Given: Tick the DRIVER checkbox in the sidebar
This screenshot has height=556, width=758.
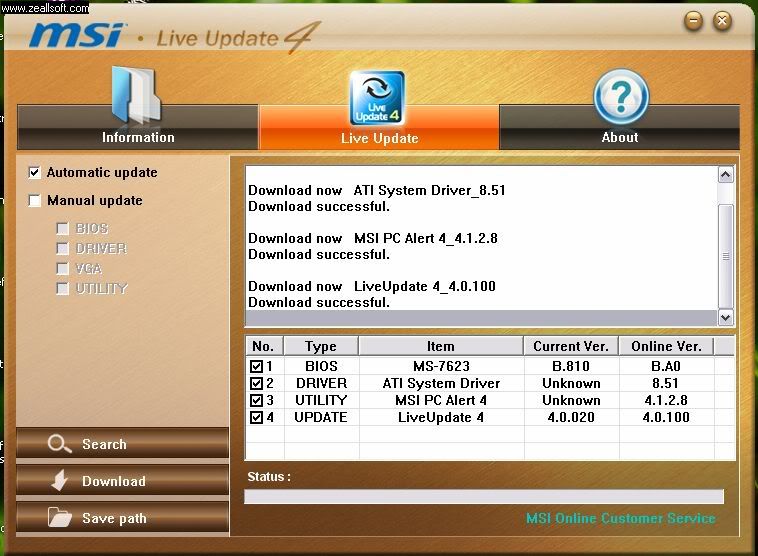Looking at the screenshot, I should pyautogui.click(x=62, y=249).
